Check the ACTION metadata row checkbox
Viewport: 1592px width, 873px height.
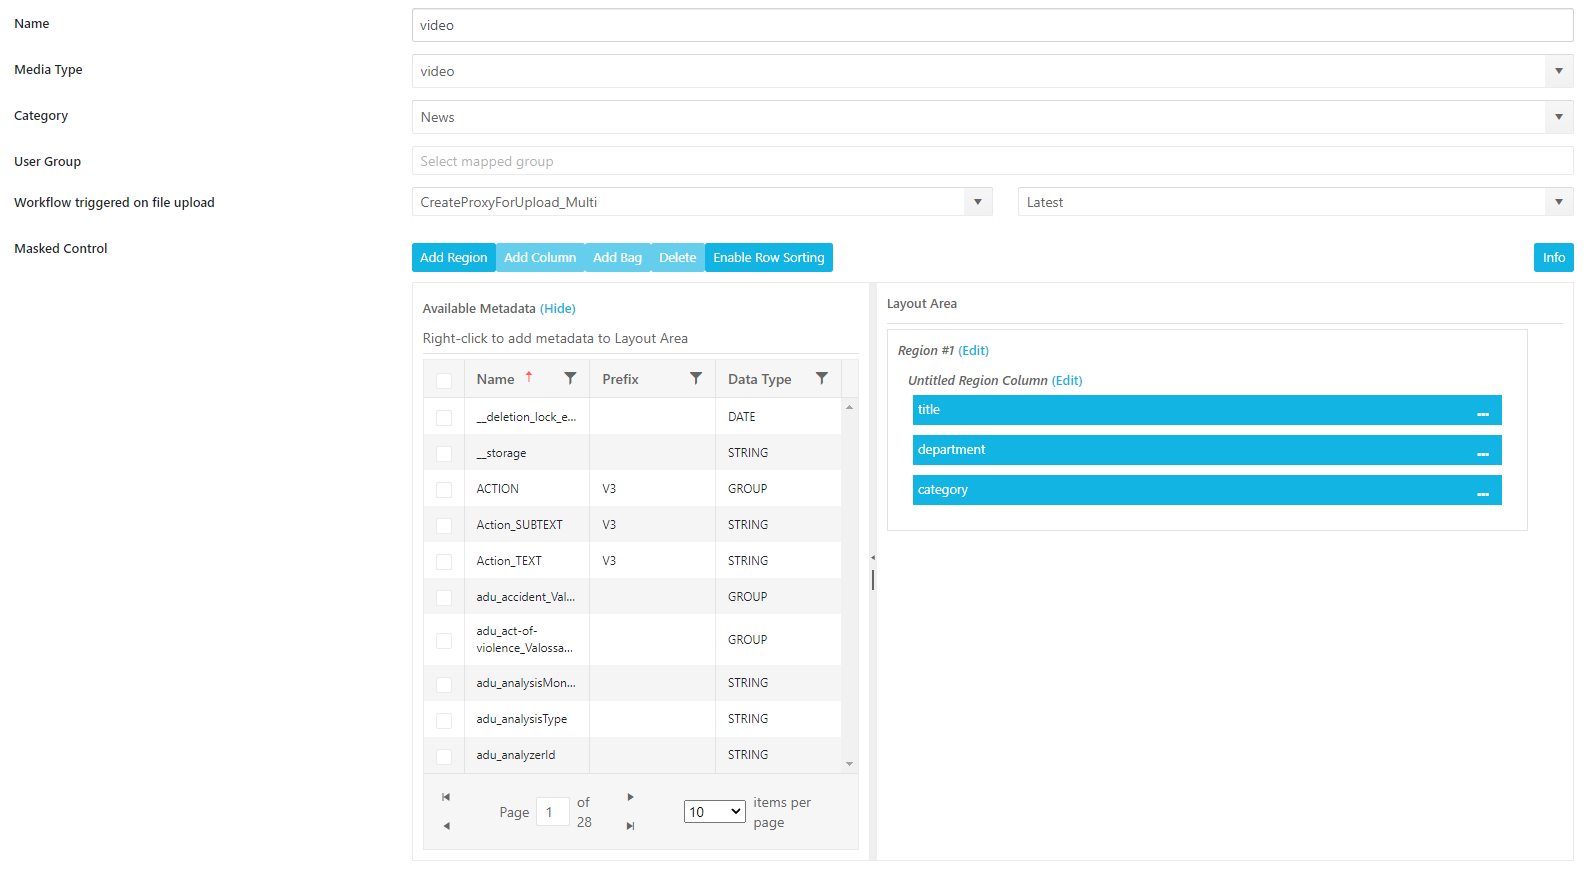pos(444,490)
